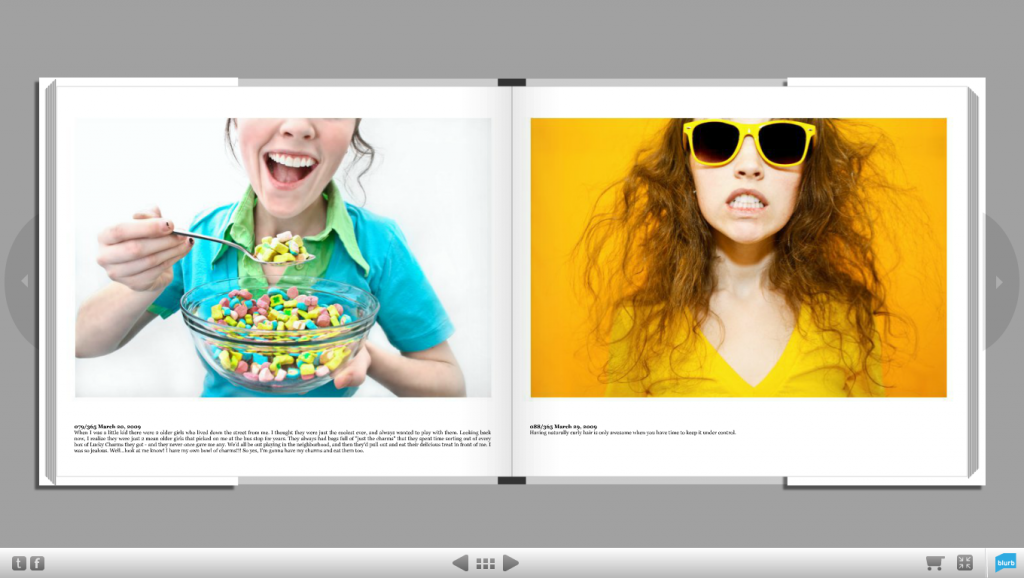Go to previous page using bottom arrow
The width and height of the screenshot is (1024, 578).
click(x=461, y=563)
